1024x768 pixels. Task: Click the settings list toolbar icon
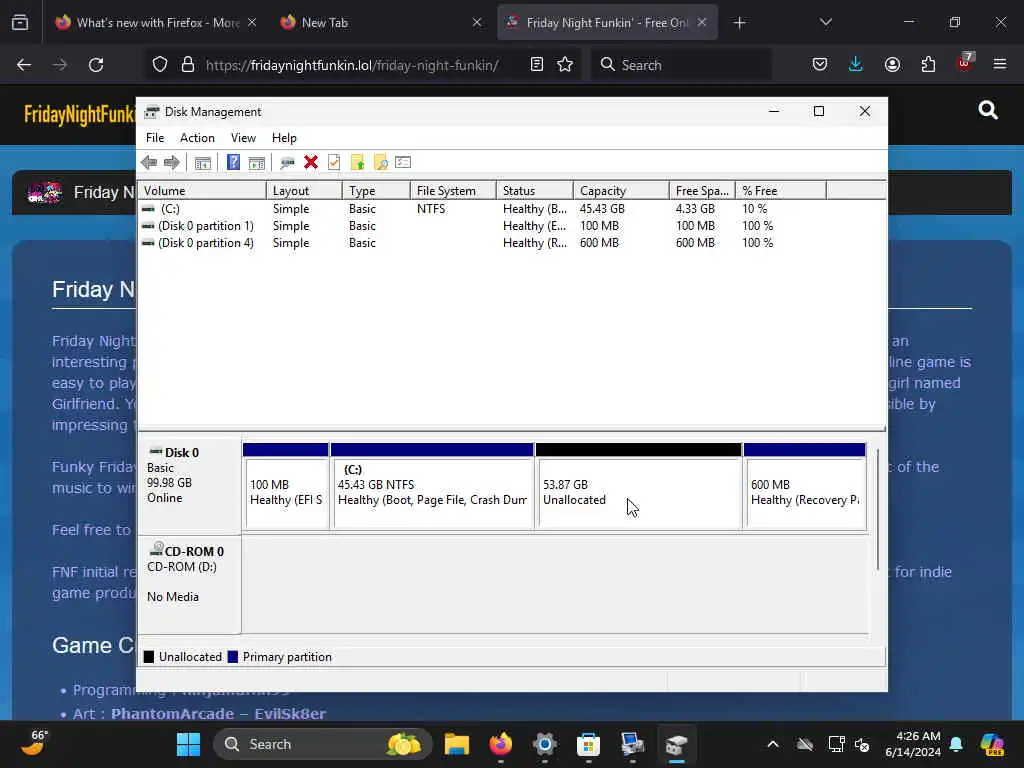click(x=403, y=163)
